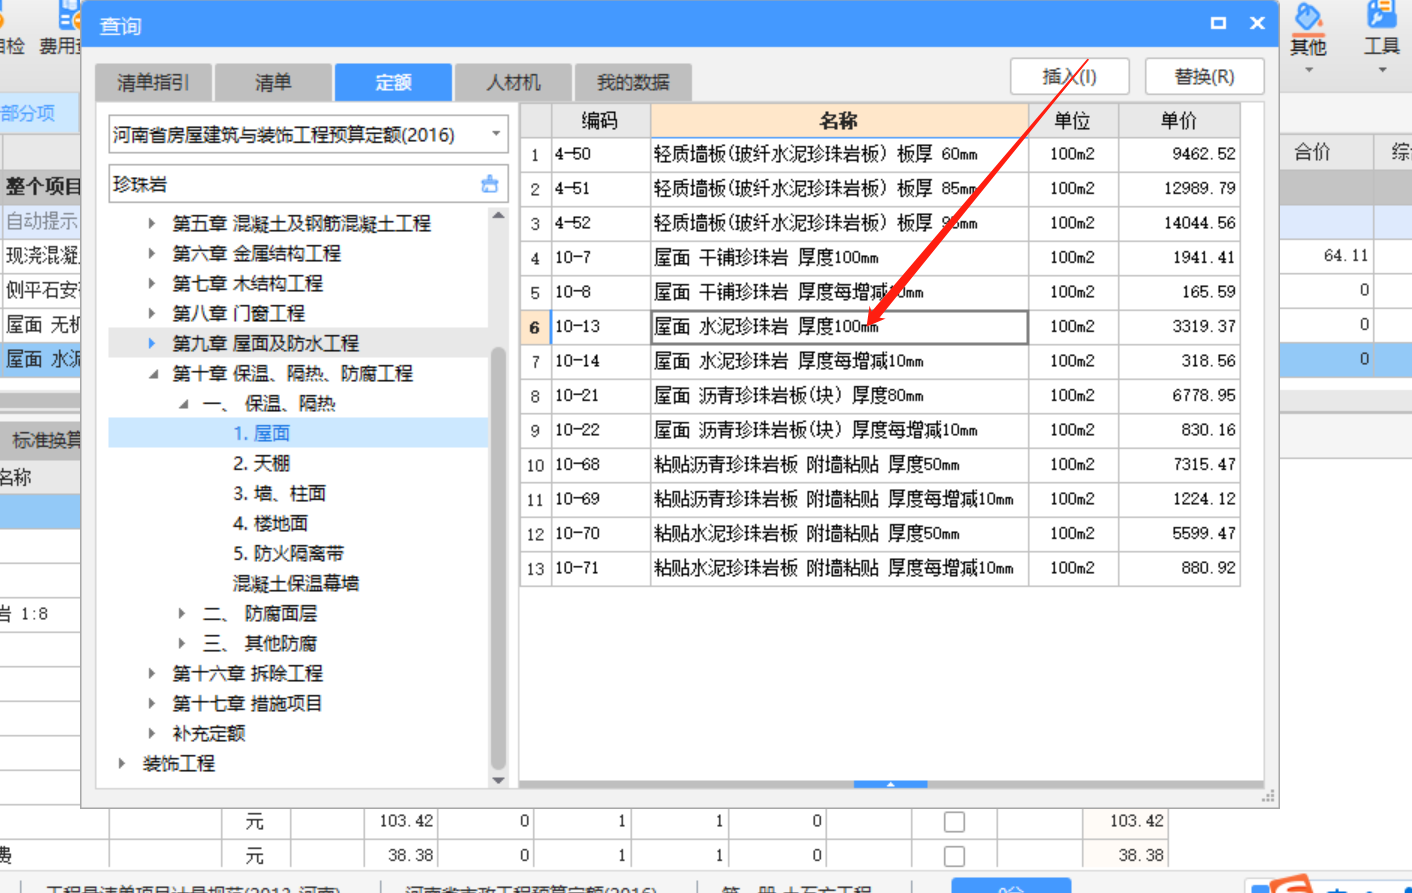Click the 单位 column header

[x=1073, y=121]
